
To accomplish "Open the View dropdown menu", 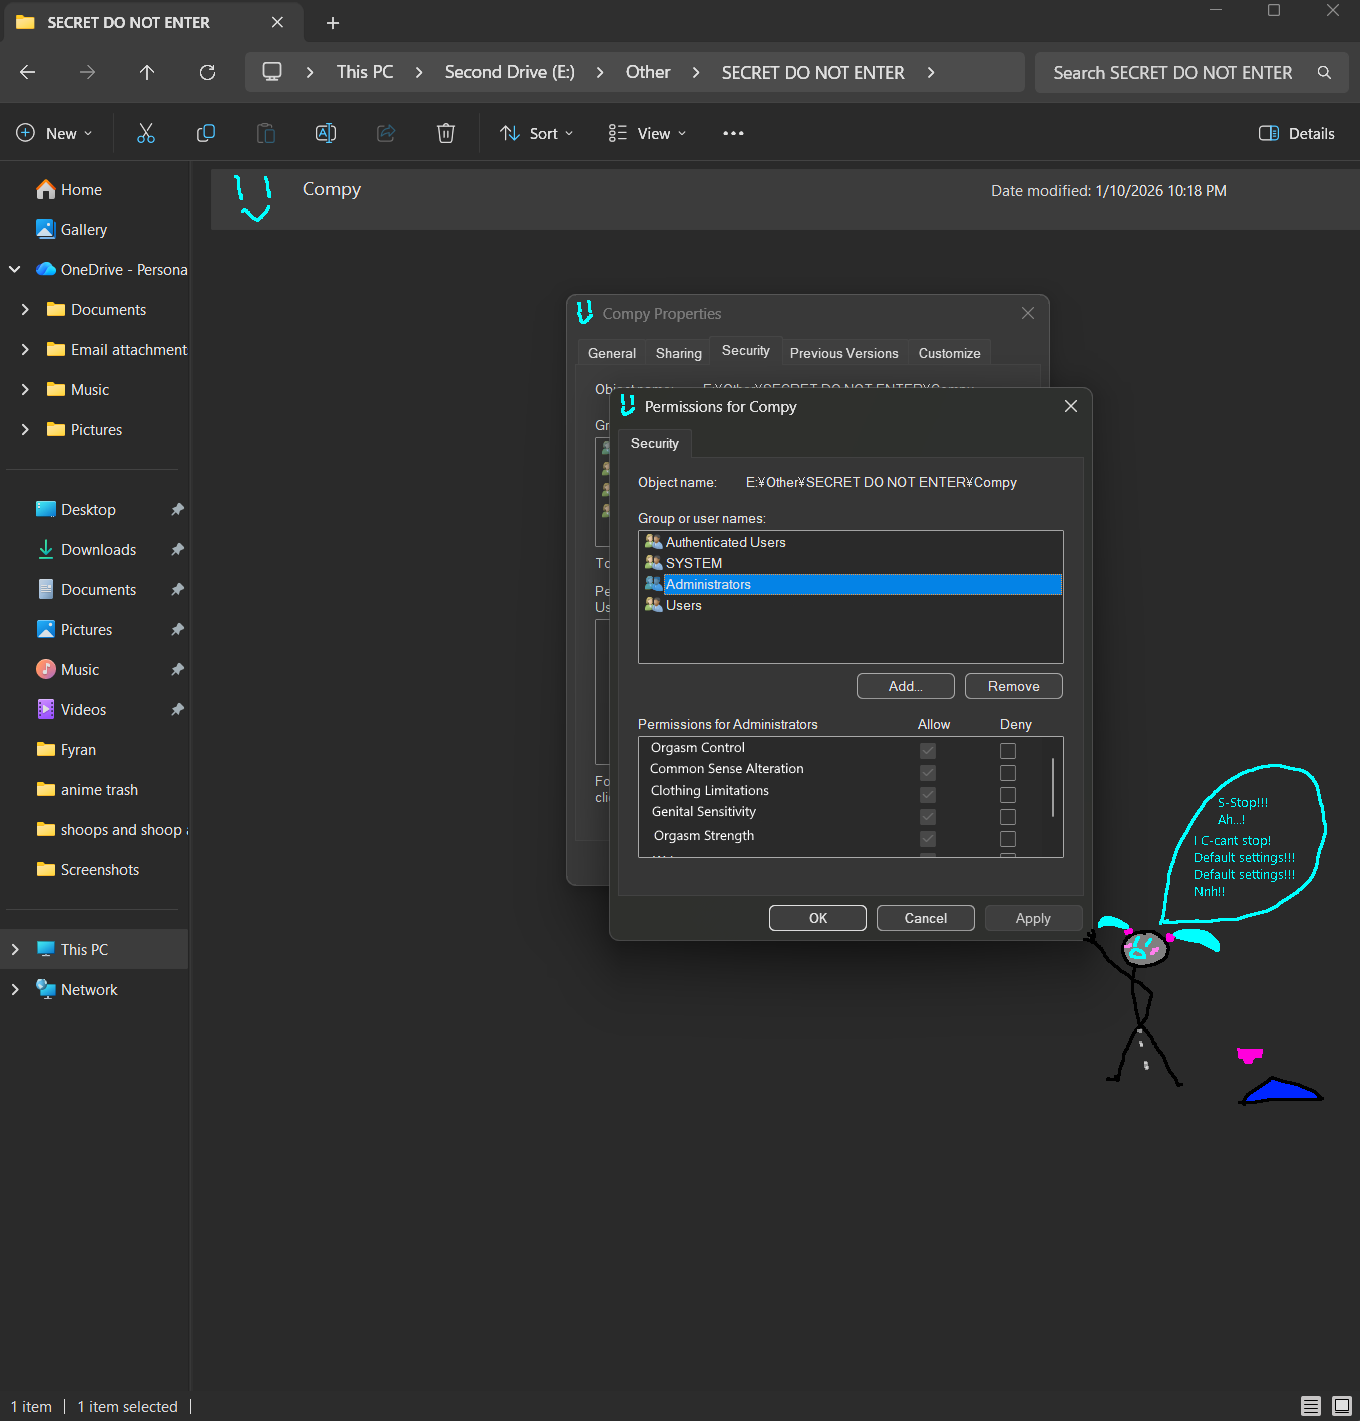I will coord(647,133).
